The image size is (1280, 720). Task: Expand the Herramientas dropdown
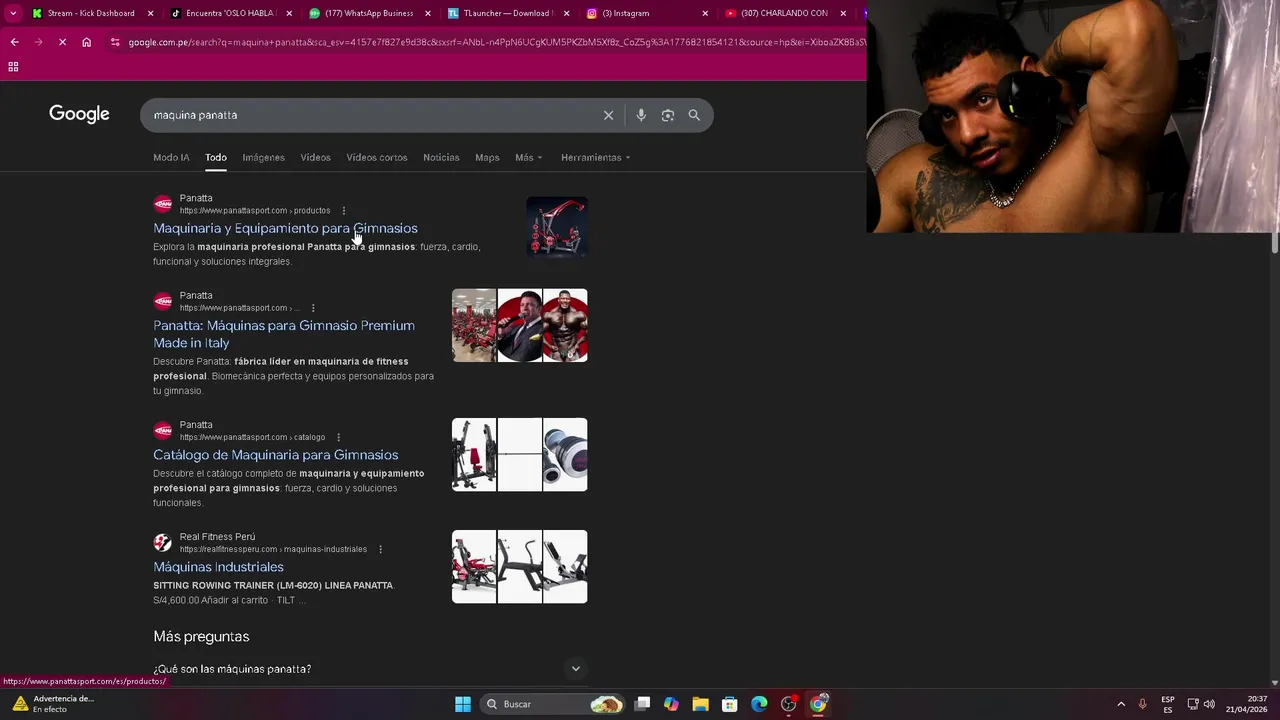click(596, 157)
